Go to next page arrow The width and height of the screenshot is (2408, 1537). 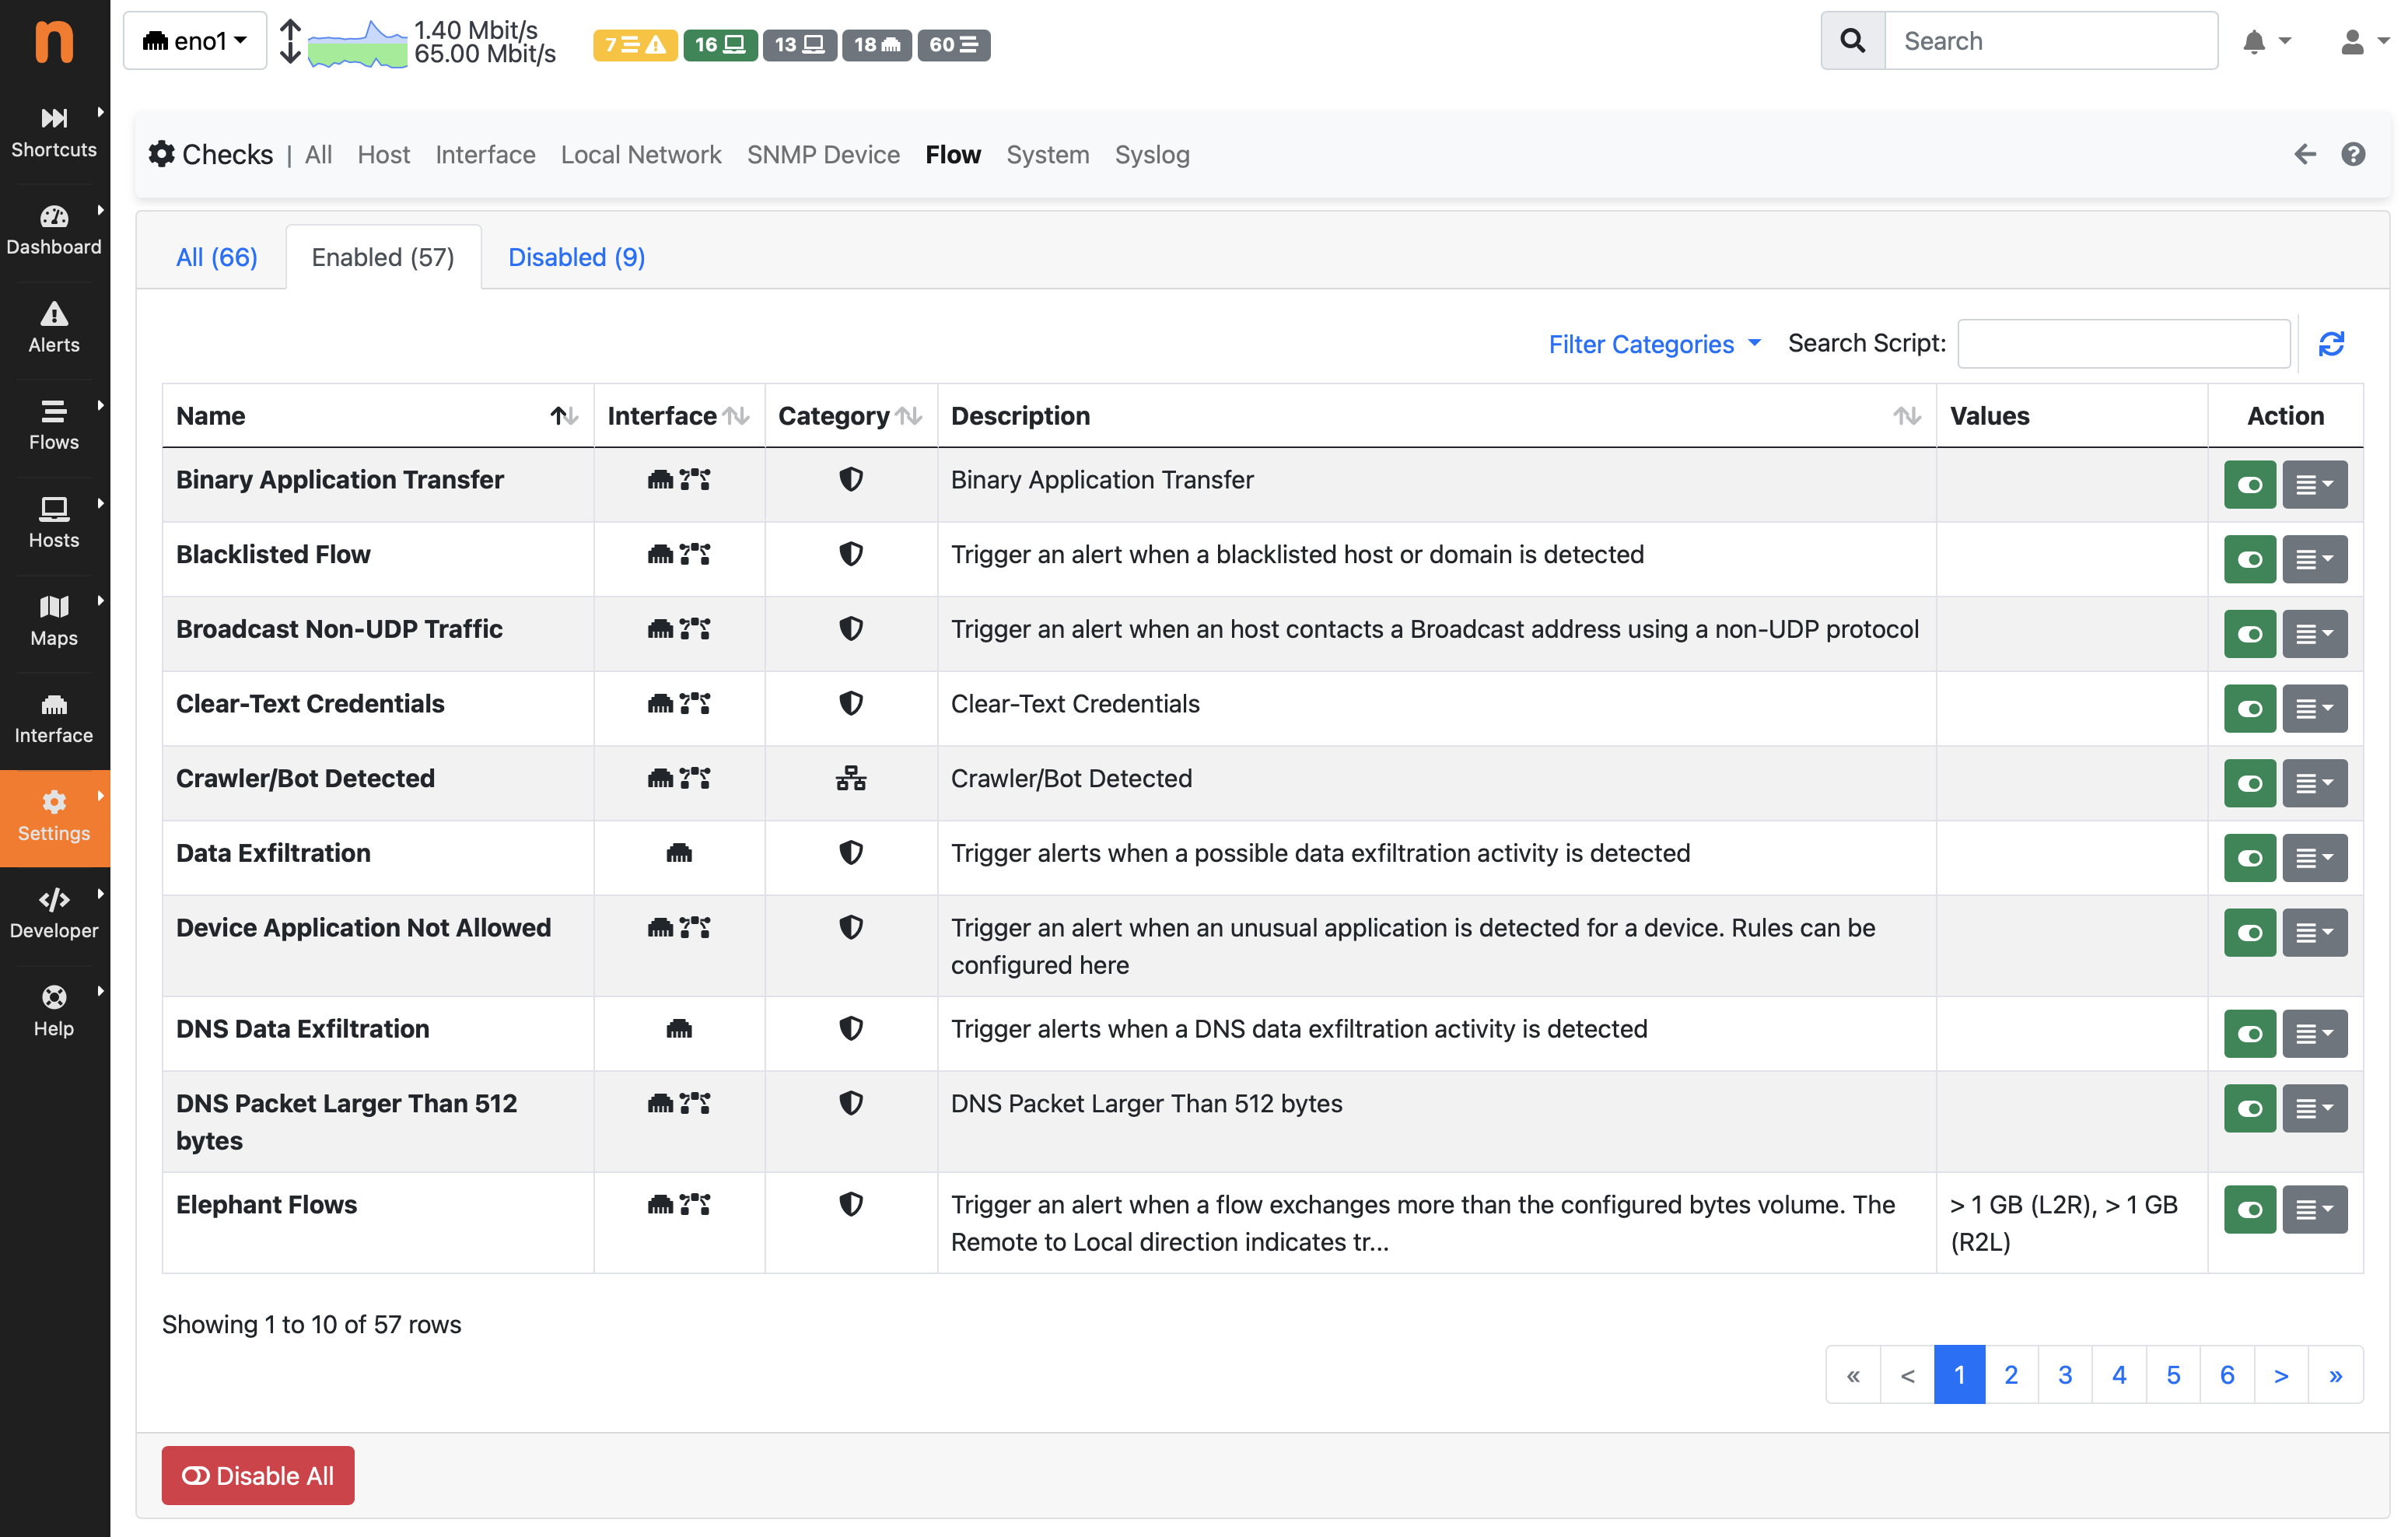(x=2281, y=1375)
